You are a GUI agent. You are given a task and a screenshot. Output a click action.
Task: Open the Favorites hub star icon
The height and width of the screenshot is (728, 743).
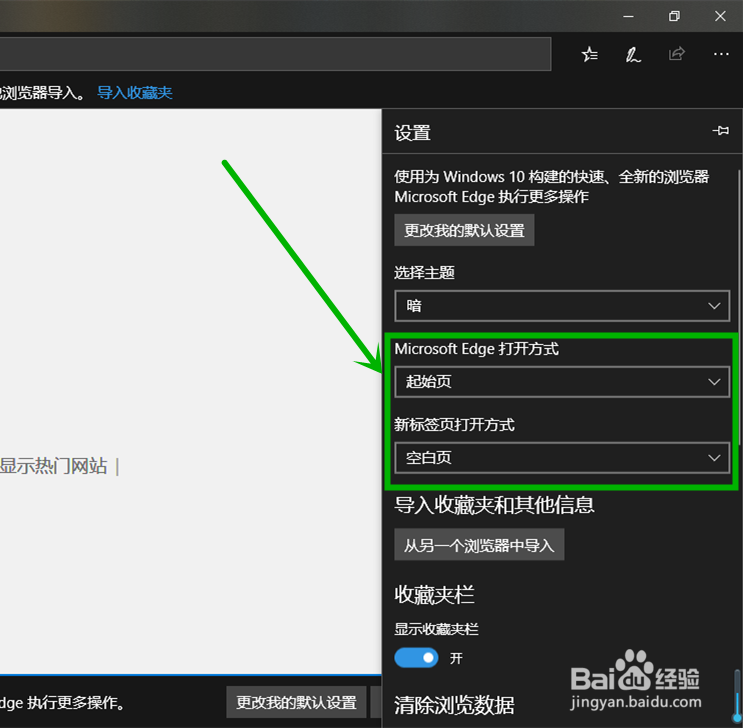click(589, 55)
